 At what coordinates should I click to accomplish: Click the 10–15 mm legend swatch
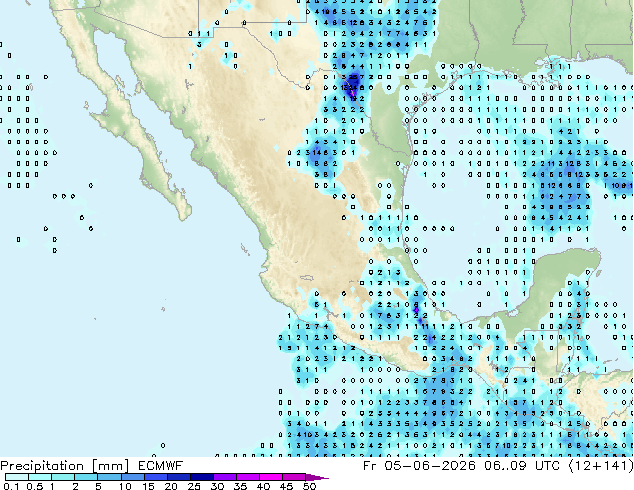click(133, 477)
